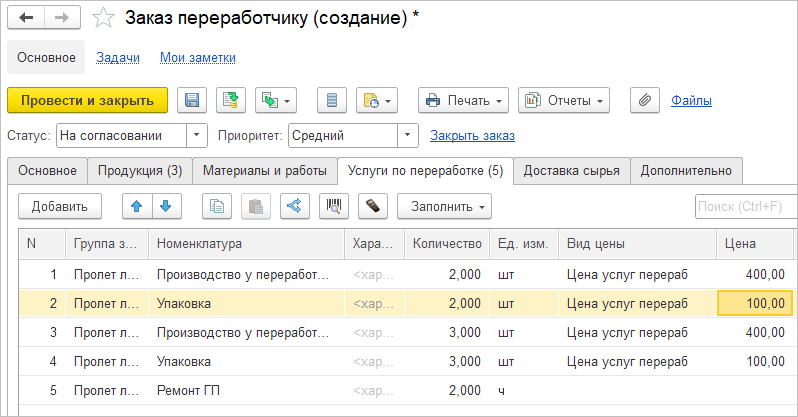Click the paperclip attachment icon
This screenshot has height=417, width=798.
pos(645,100)
